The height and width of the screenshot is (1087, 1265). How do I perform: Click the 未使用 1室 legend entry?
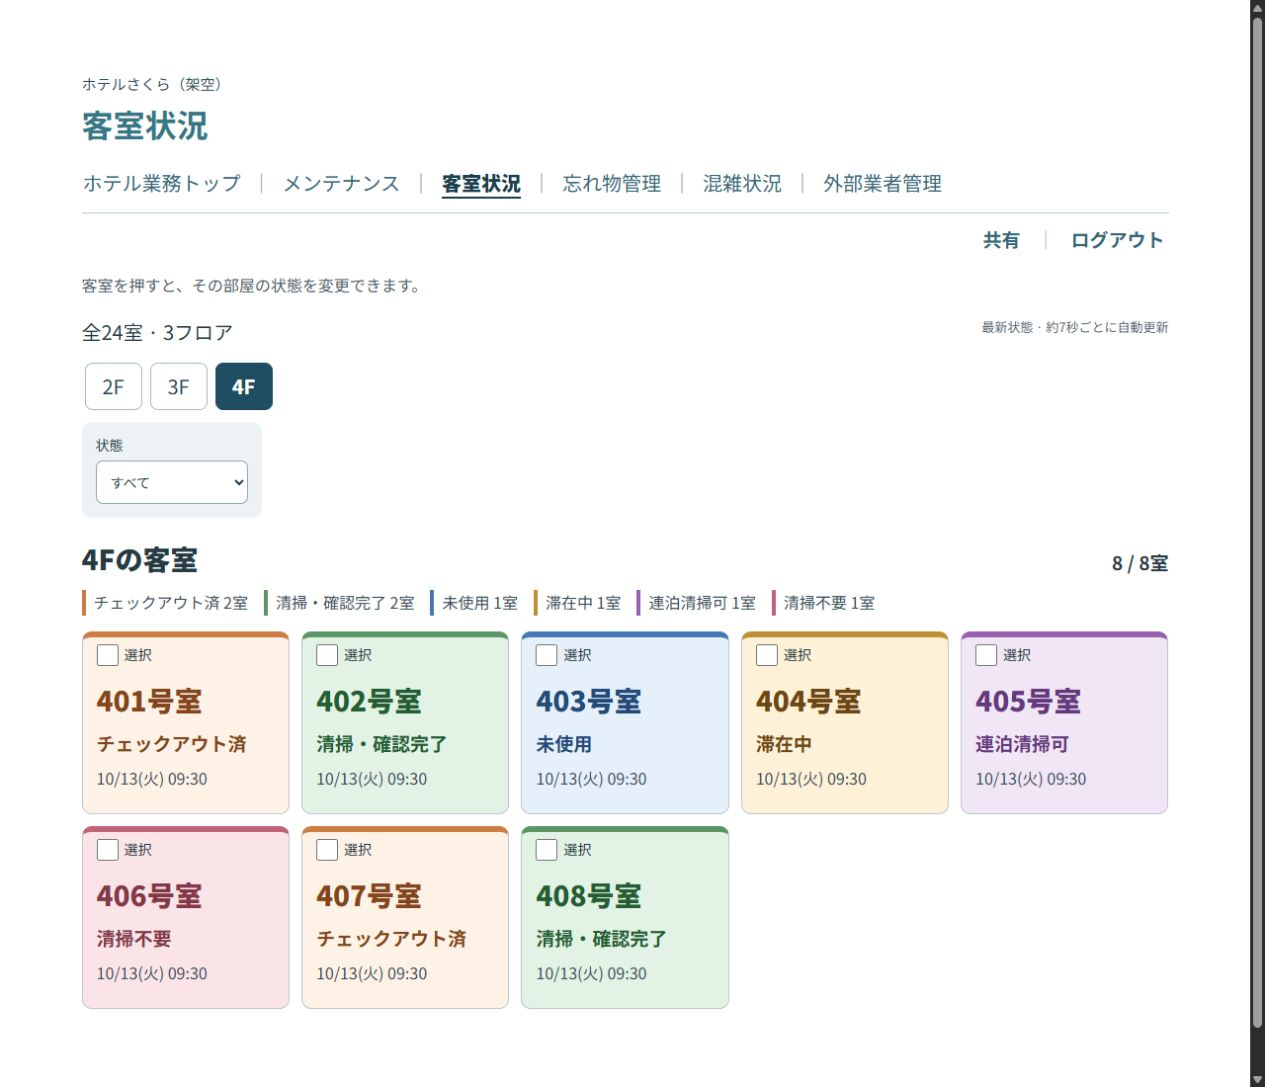(476, 603)
